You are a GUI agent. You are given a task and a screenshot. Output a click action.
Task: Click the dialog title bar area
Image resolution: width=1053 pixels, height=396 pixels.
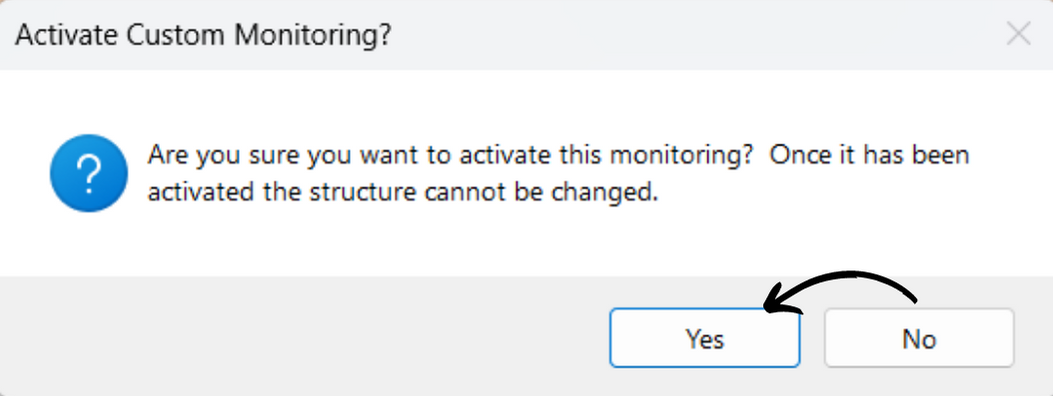[x=526, y=34]
